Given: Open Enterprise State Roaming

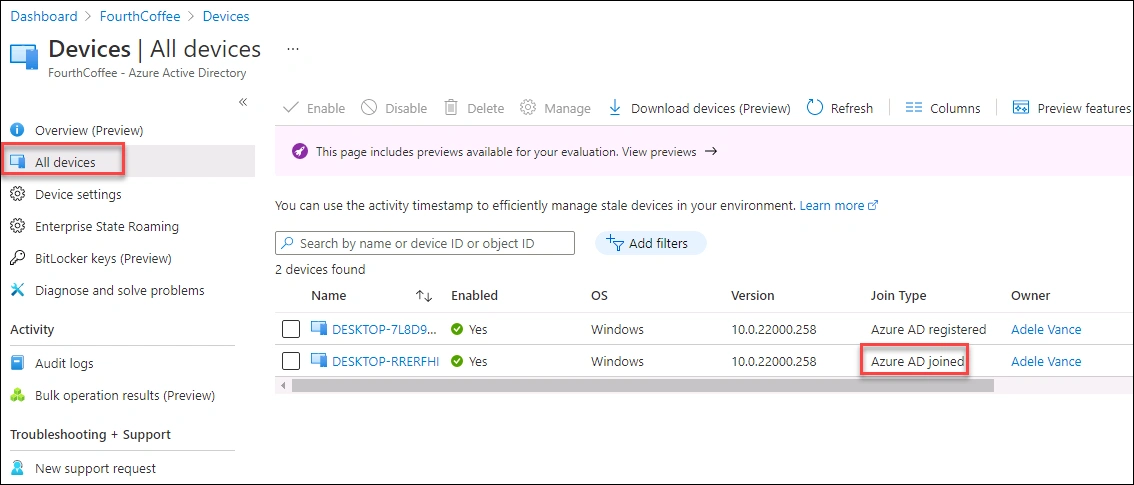Looking at the screenshot, I should pos(107,226).
